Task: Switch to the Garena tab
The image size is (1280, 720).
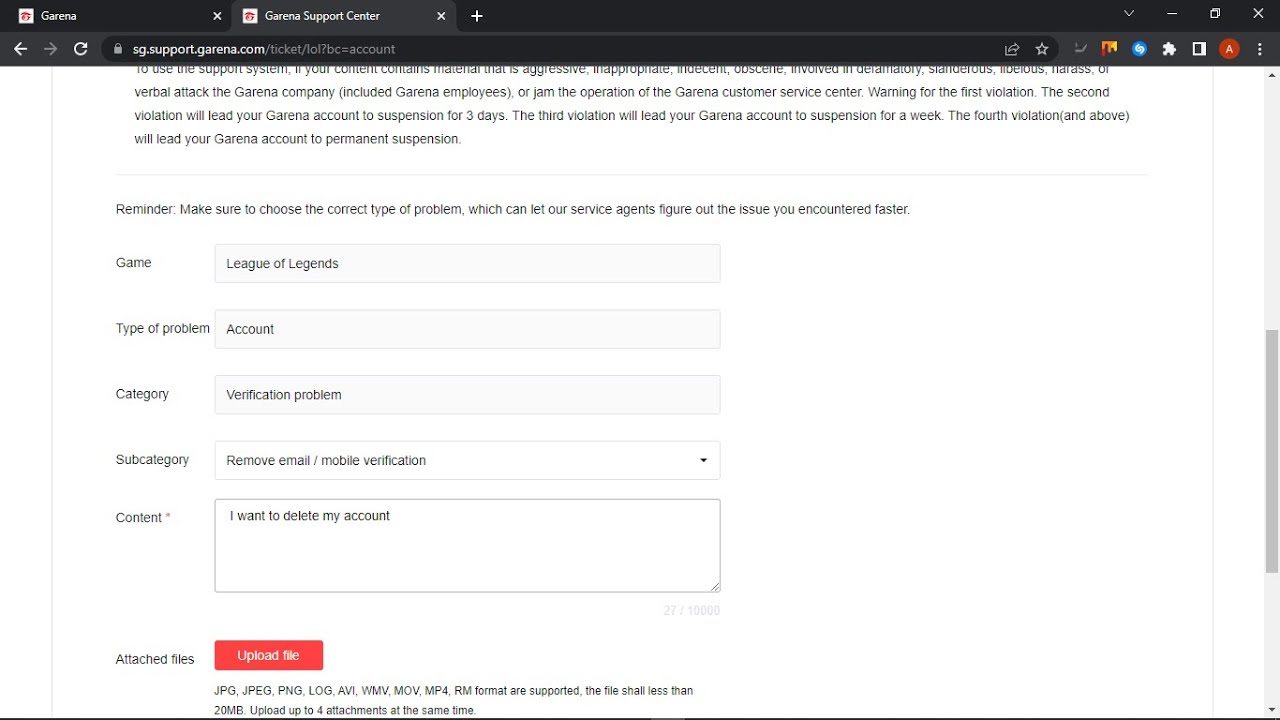Action: pyautogui.click(x=118, y=16)
